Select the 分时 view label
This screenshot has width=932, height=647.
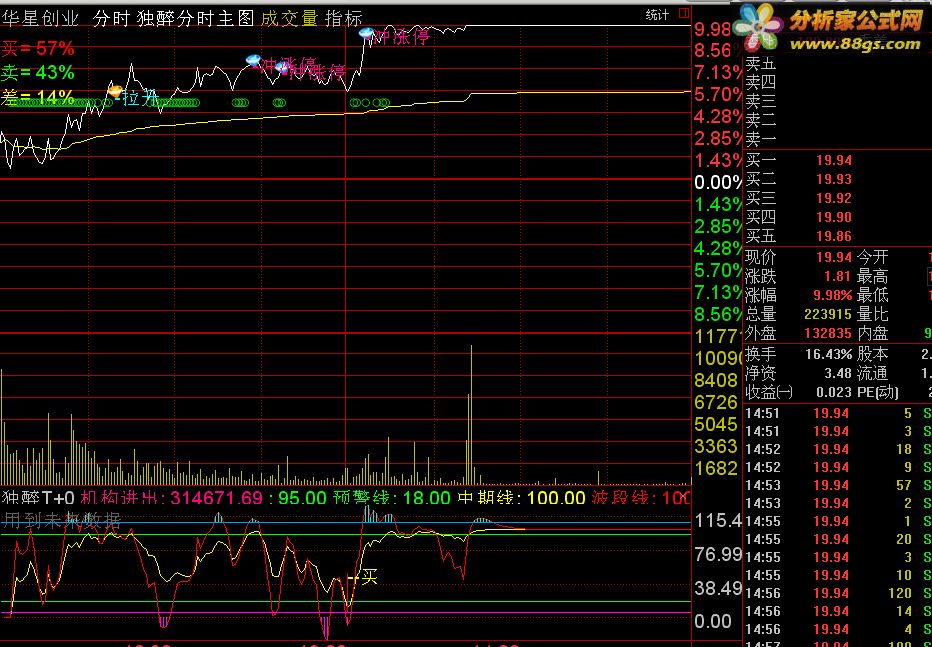pos(111,18)
